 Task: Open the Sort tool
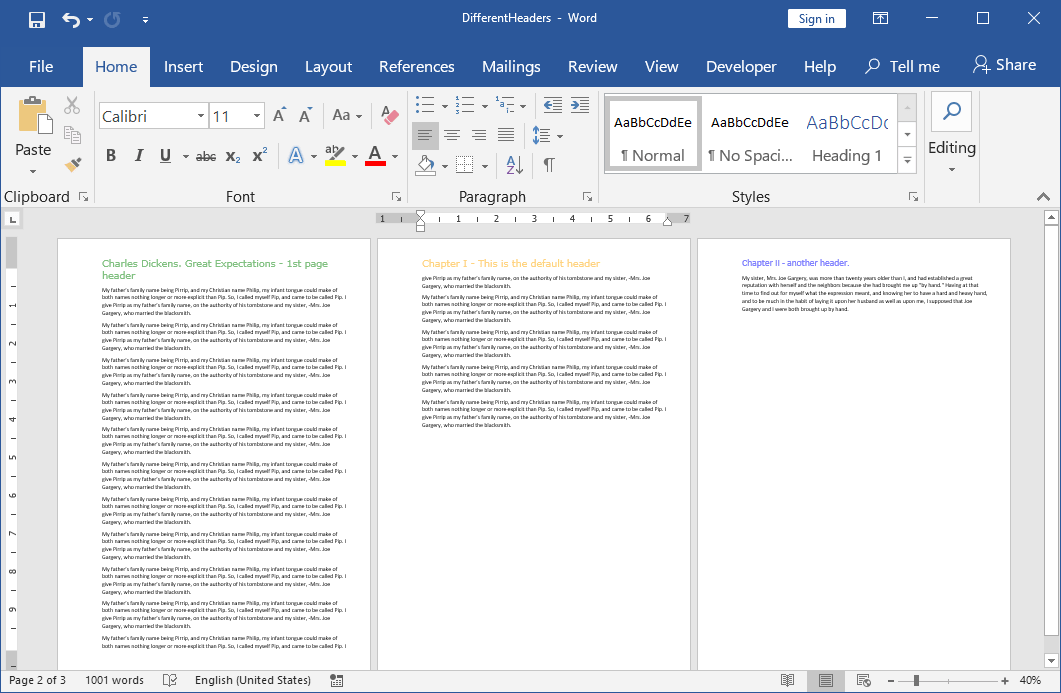point(513,165)
